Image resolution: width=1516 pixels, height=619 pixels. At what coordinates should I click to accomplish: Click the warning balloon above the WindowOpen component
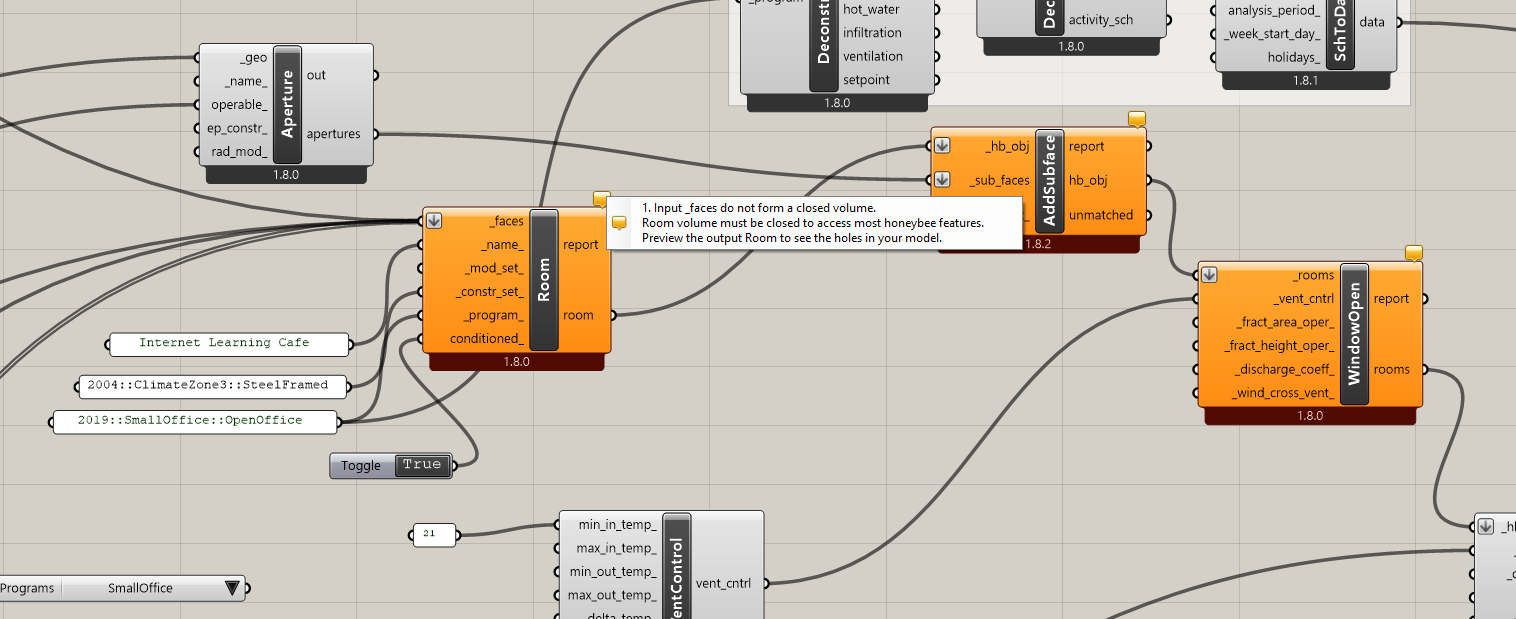point(1413,253)
